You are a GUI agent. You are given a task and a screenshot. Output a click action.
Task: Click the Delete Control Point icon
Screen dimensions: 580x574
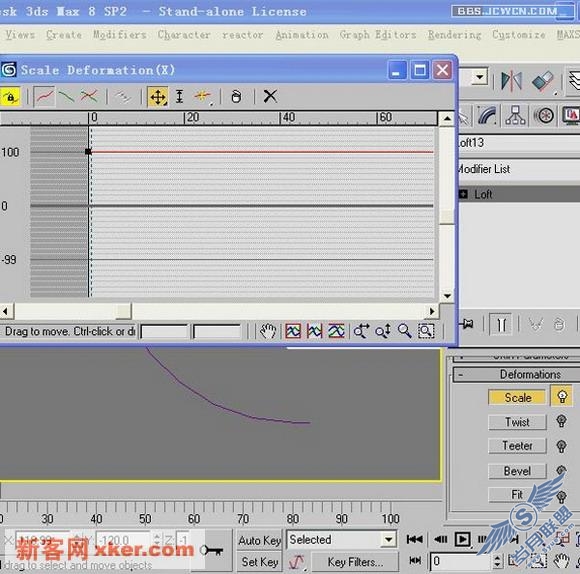click(236, 97)
